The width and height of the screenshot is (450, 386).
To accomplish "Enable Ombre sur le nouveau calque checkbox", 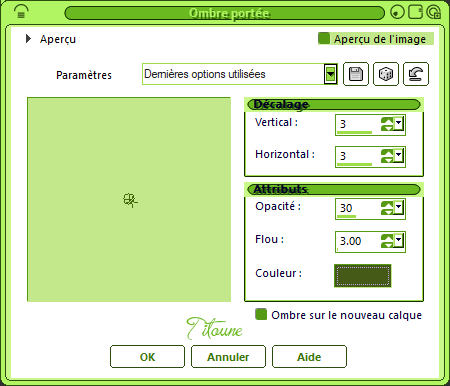I will click(261, 314).
